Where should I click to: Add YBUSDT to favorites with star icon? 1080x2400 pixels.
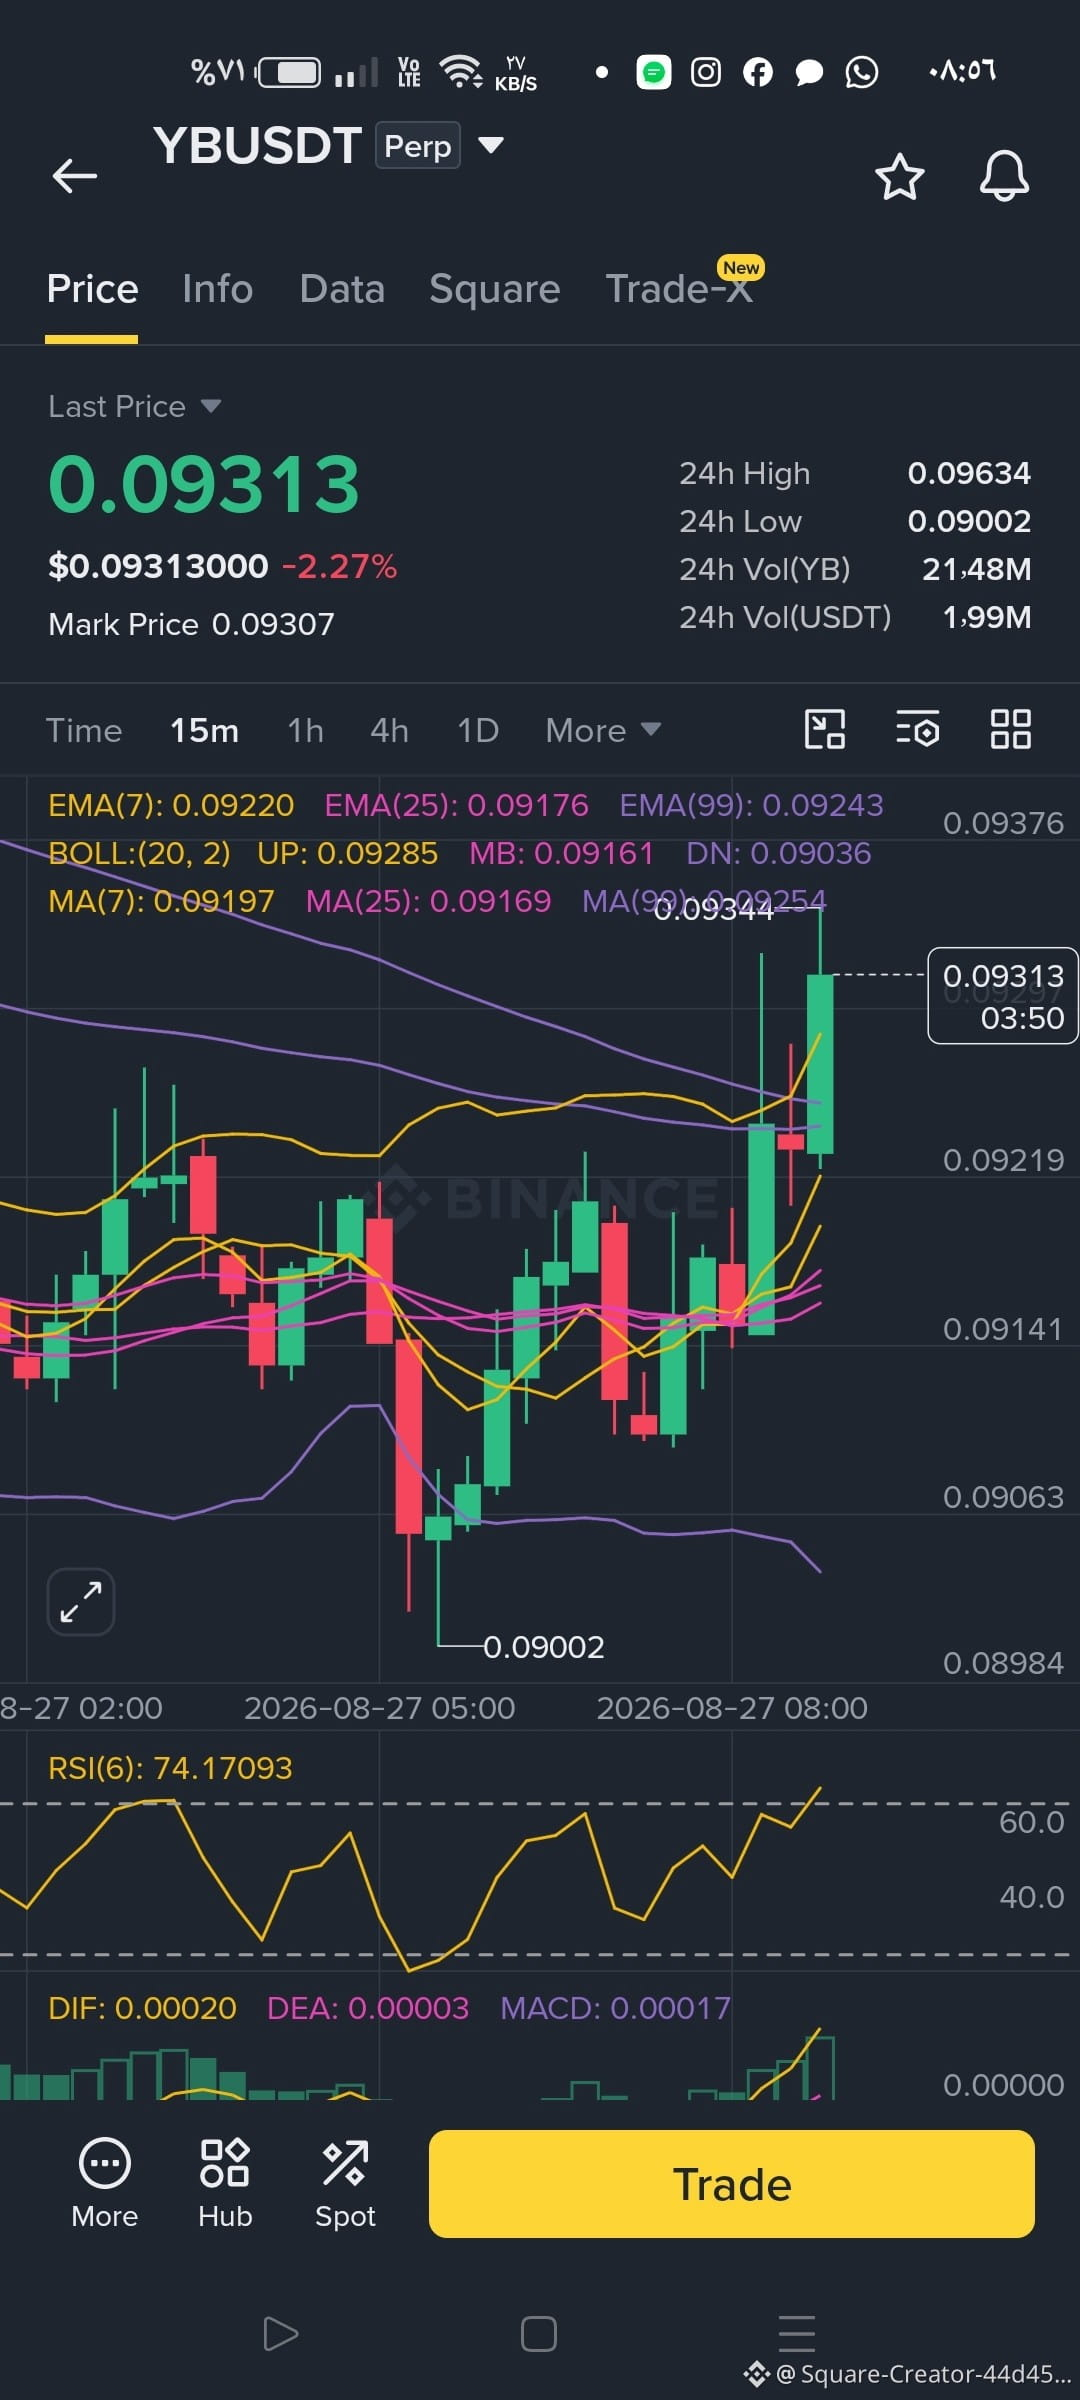(899, 177)
